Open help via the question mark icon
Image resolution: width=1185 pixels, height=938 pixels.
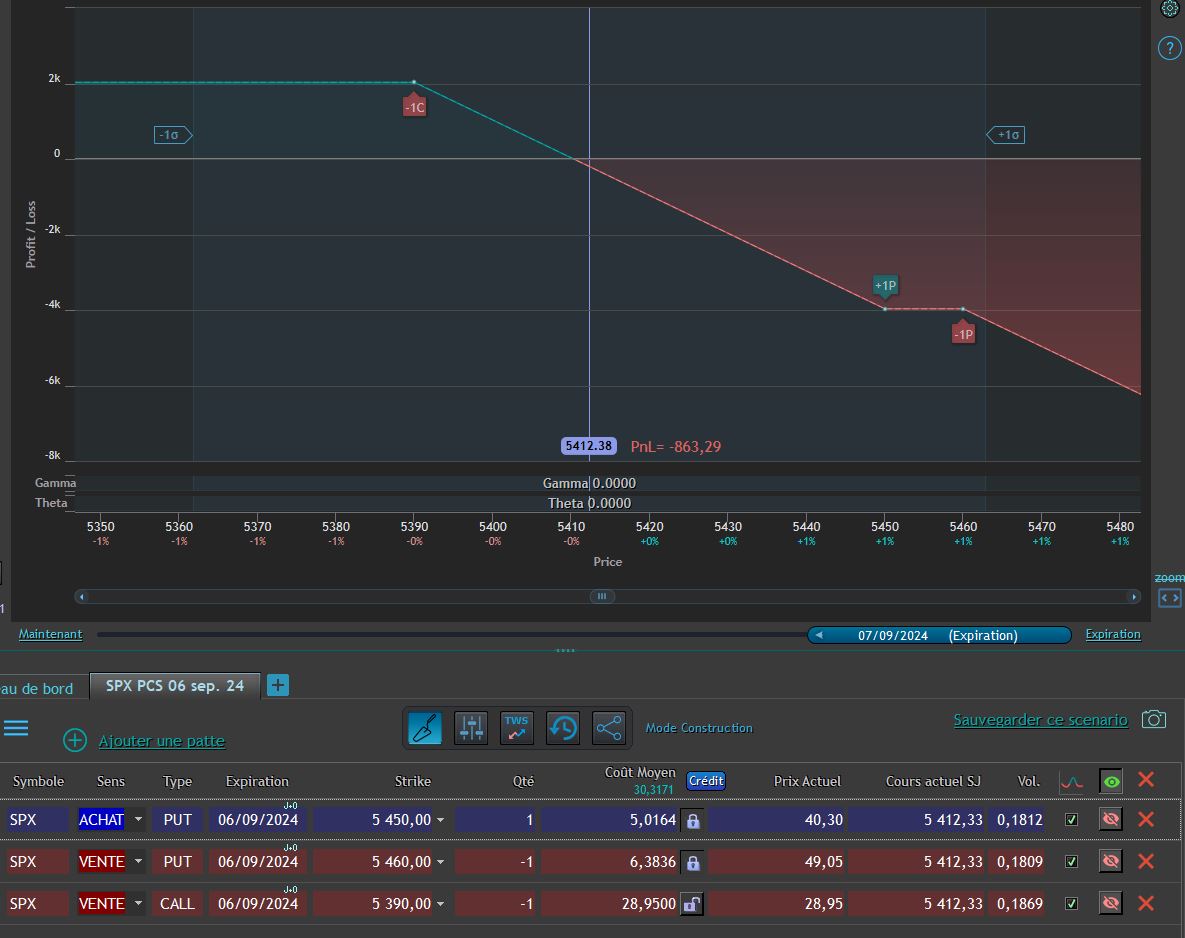click(x=1169, y=48)
